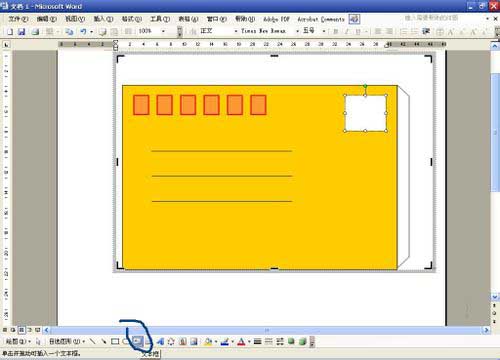Toggle Bold formatting

click(x=336, y=31)
